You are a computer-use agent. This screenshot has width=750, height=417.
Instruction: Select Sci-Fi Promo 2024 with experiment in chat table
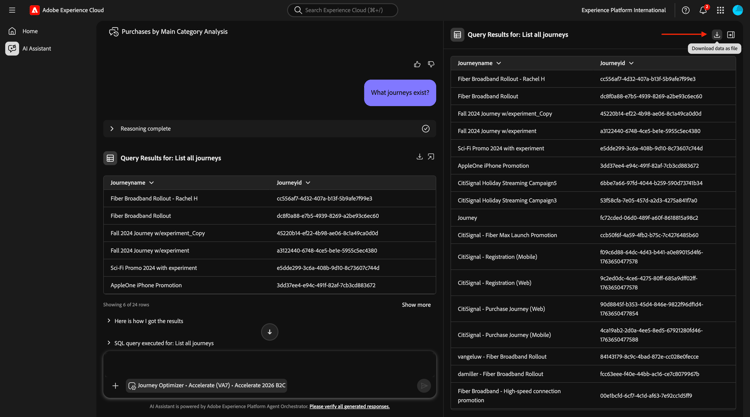[x=269, y=268]
